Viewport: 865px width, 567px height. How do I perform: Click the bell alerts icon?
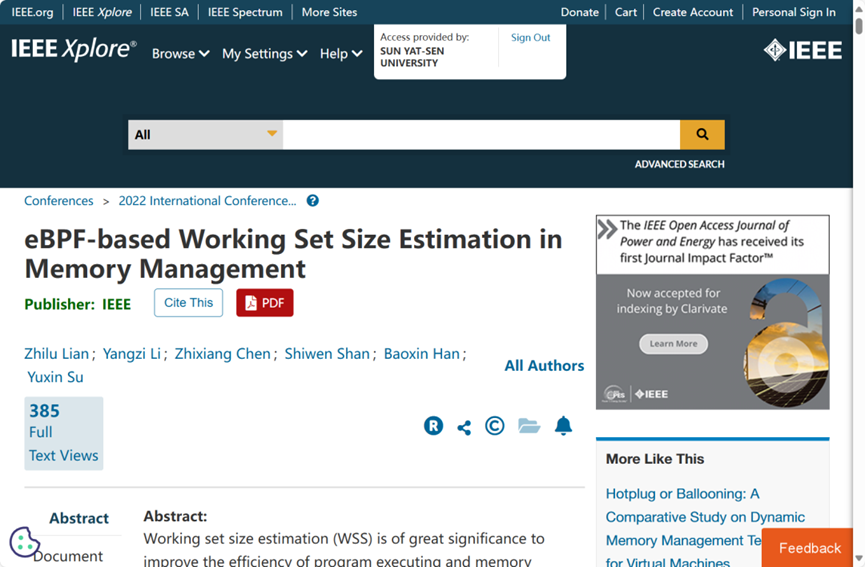pyautogui.click(x=563, y=426)
